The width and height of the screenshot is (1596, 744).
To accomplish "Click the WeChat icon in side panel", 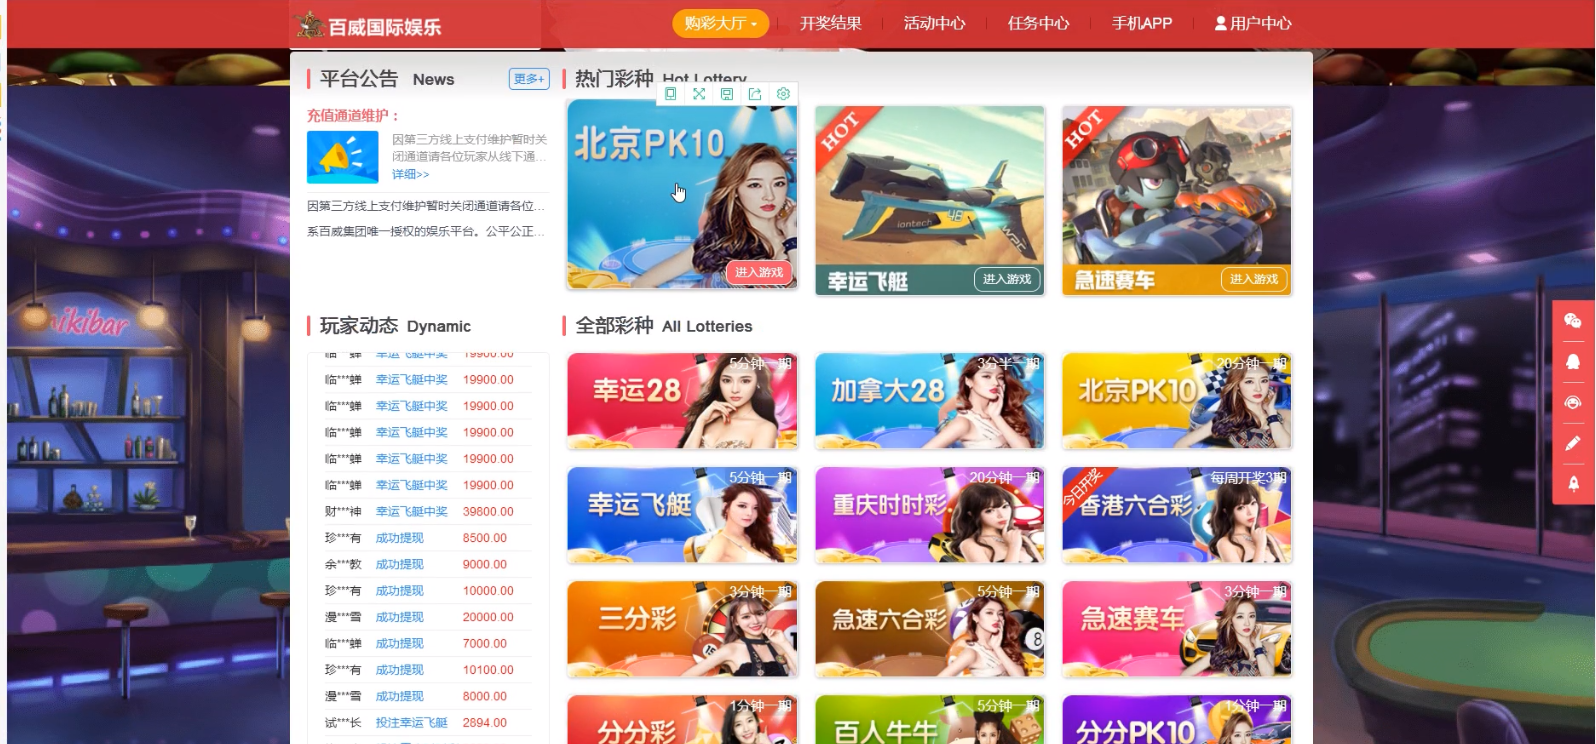I will coord(1572,320).
